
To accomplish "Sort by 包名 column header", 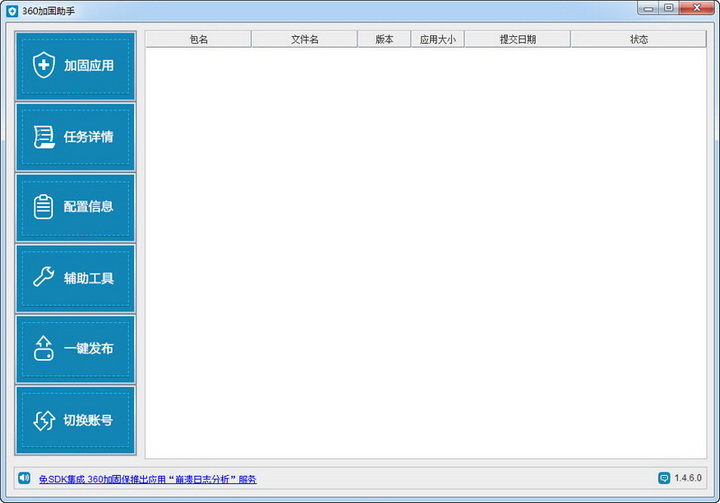I will pos(198,40).
